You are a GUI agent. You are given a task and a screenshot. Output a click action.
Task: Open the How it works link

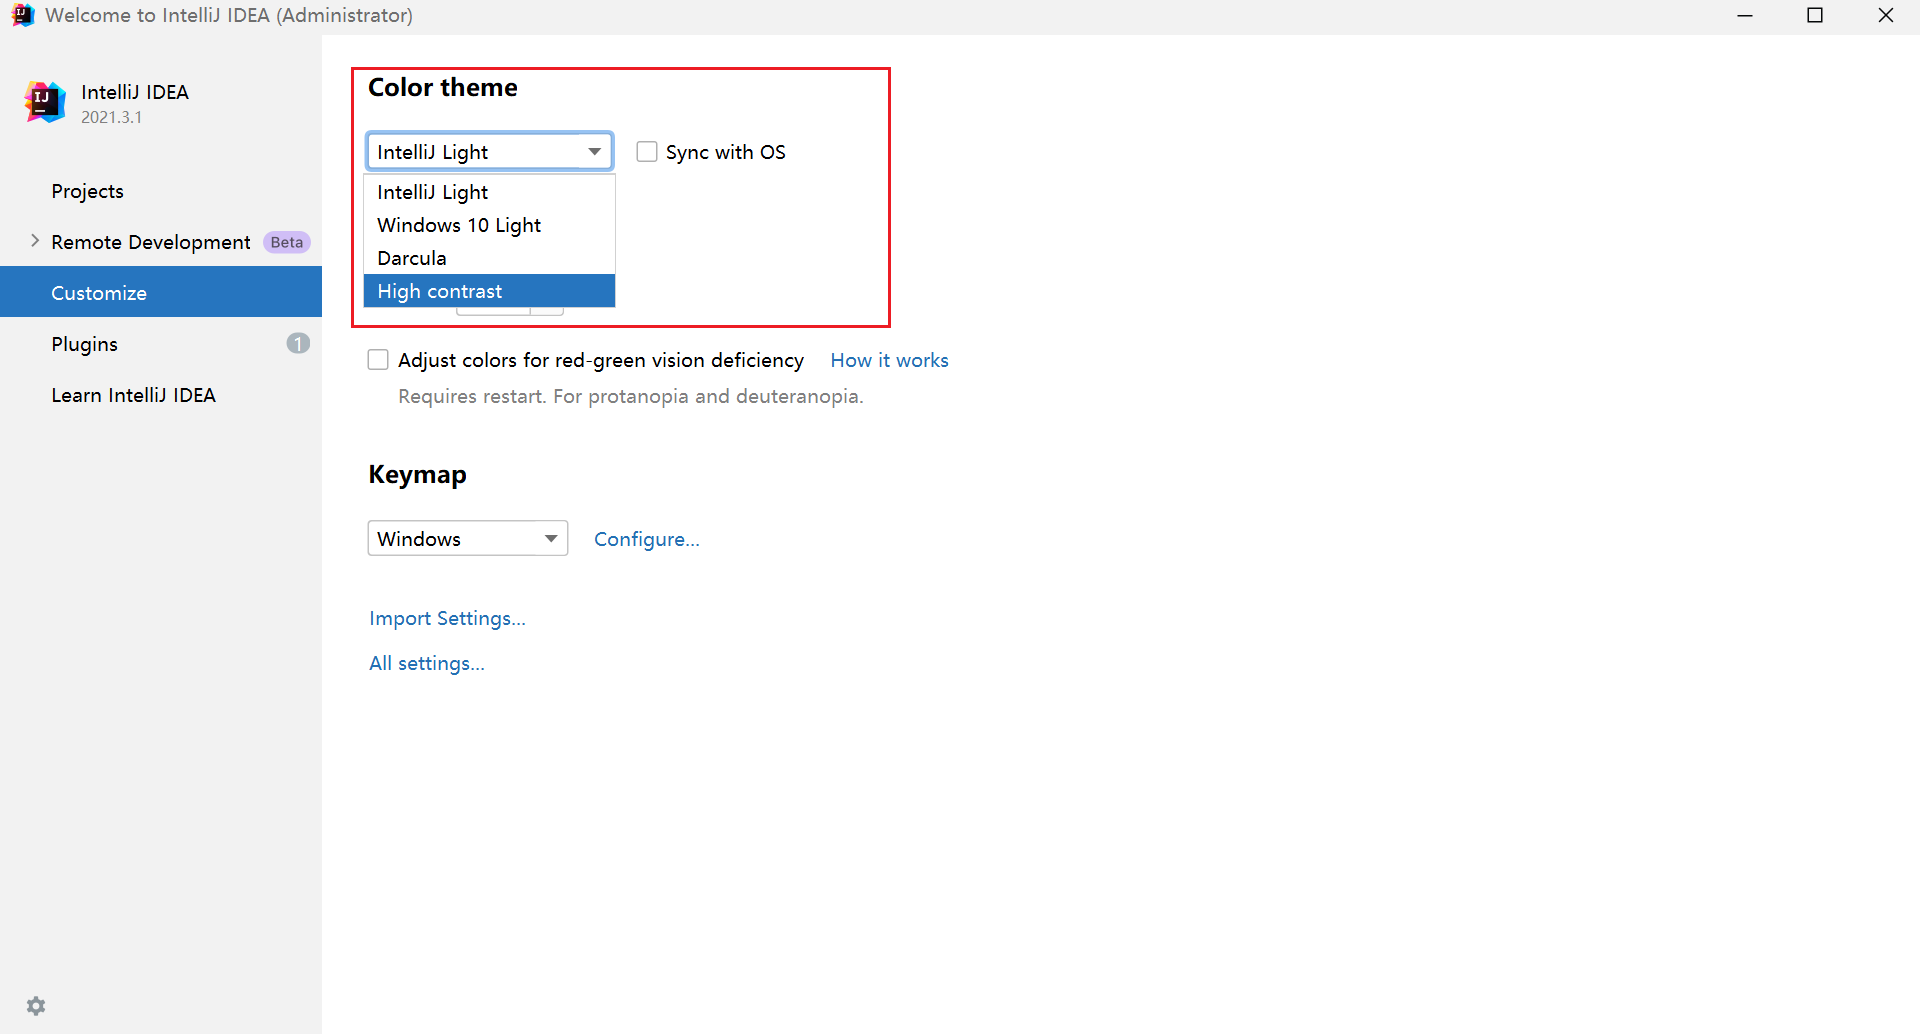tap(889, 360)
